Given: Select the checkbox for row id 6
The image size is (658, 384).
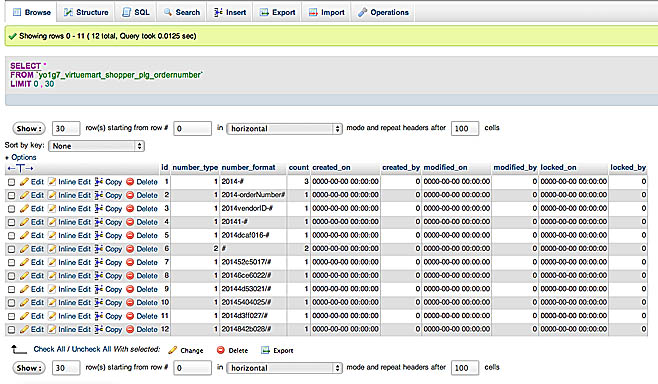Looking at the screenshot, I should click(x=11, y=249).
